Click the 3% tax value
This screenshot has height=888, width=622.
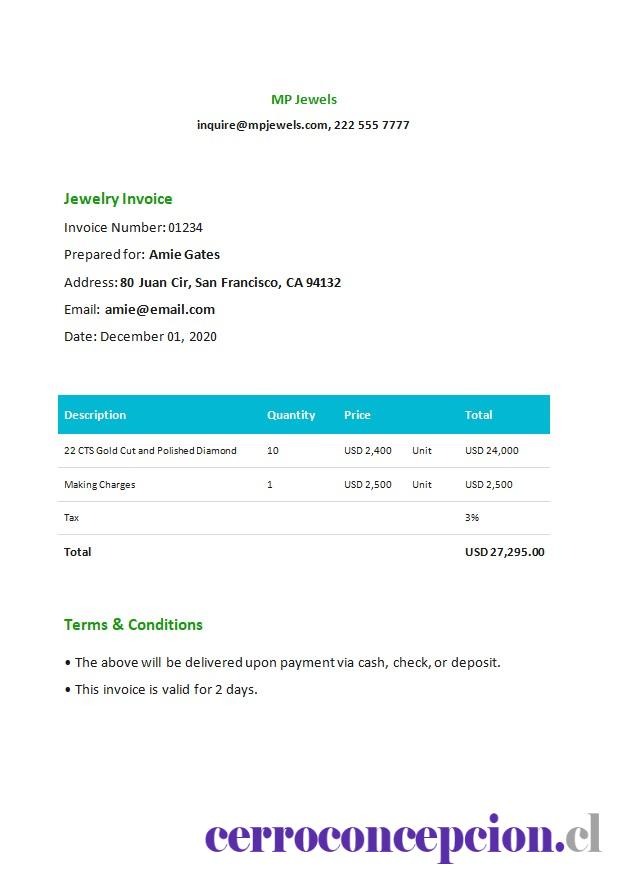pos(472,518)
